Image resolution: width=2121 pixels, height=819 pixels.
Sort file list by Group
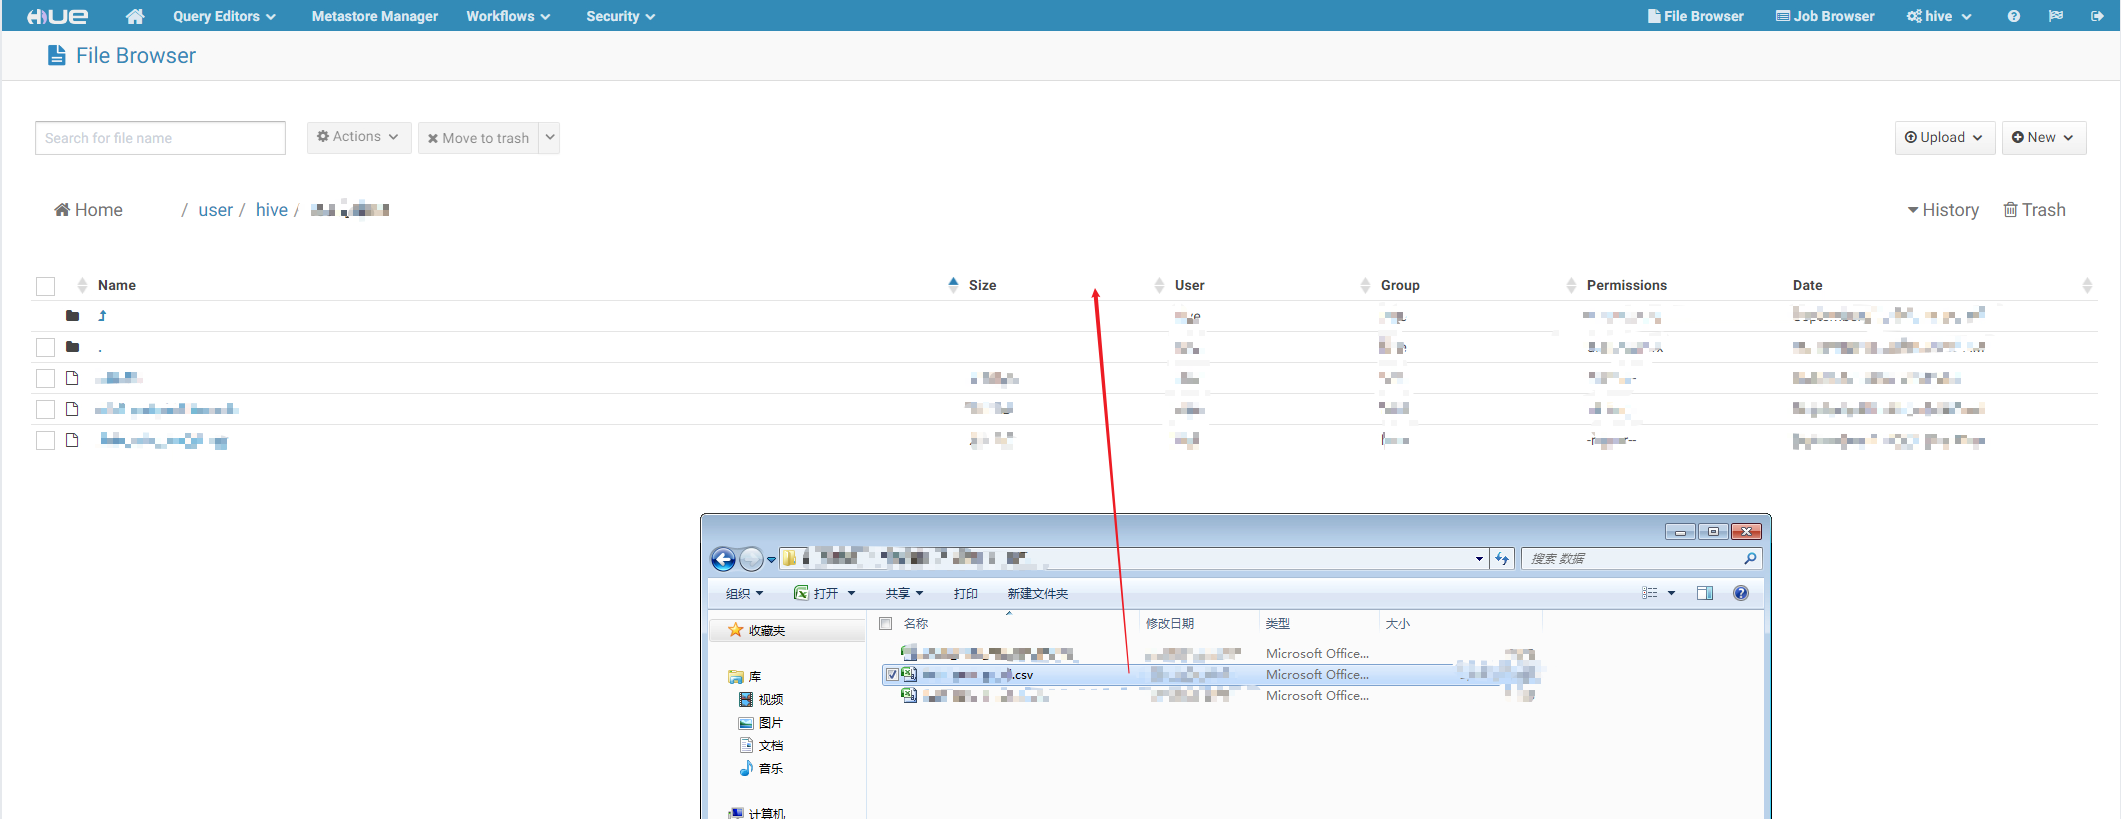(x=1400, y=285)
